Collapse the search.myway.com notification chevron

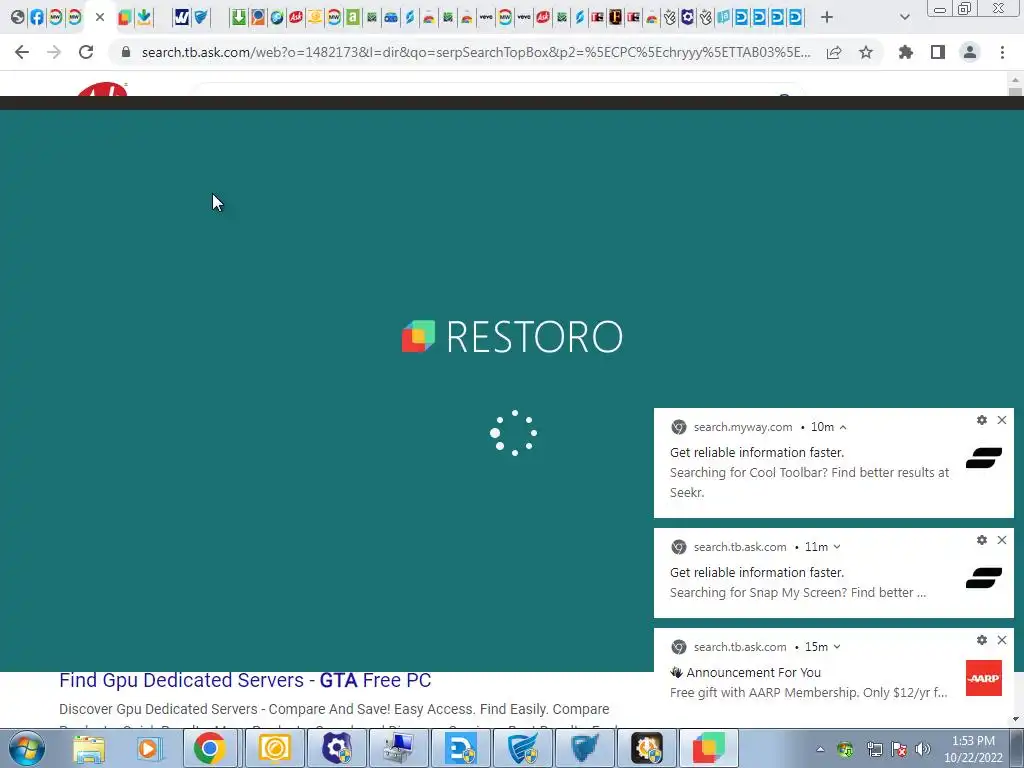(843, 427)
